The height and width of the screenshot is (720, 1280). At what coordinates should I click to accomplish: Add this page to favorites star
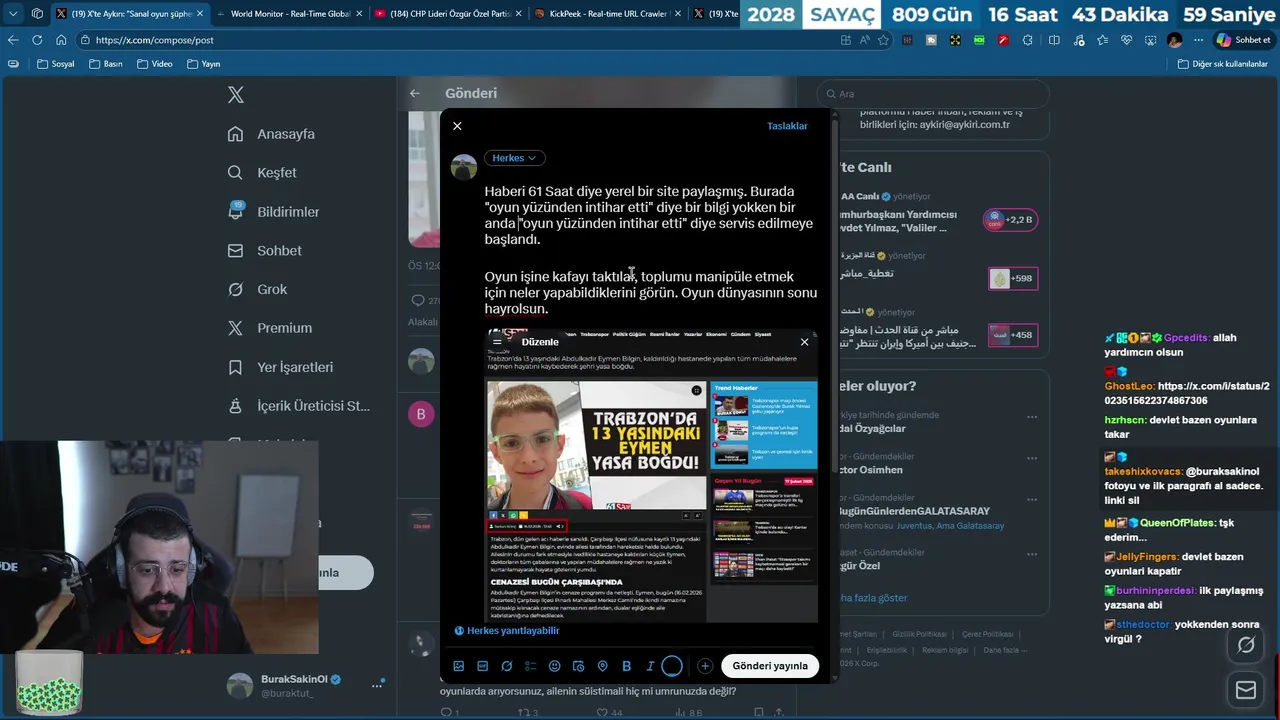pyautogui.click(x=883, y=40)
